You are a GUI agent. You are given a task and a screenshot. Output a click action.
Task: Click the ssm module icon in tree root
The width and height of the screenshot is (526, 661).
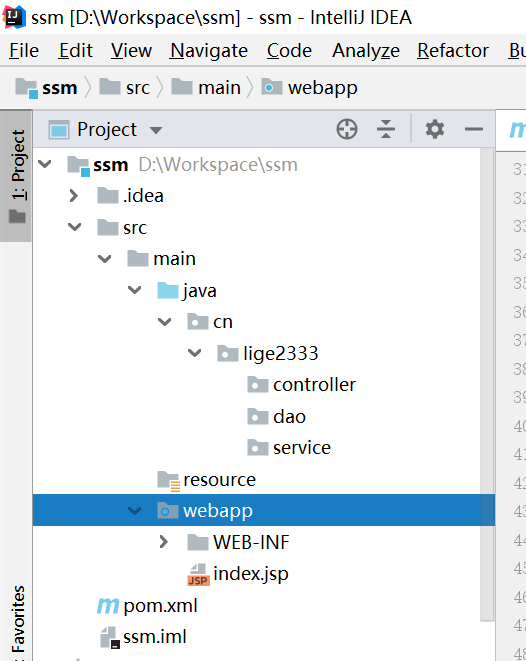[x=78, y=166]
